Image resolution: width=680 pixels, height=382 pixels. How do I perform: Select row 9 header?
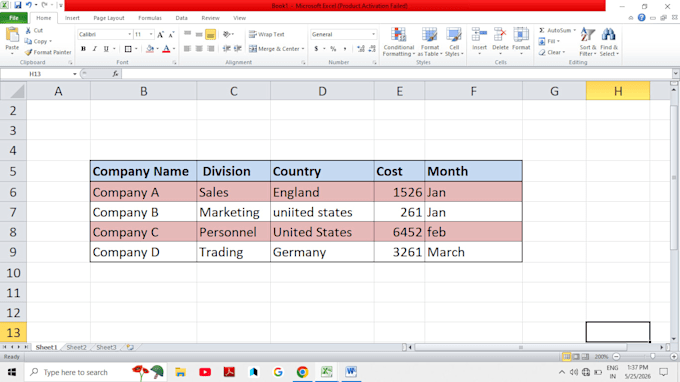click(x=13, y=252)
